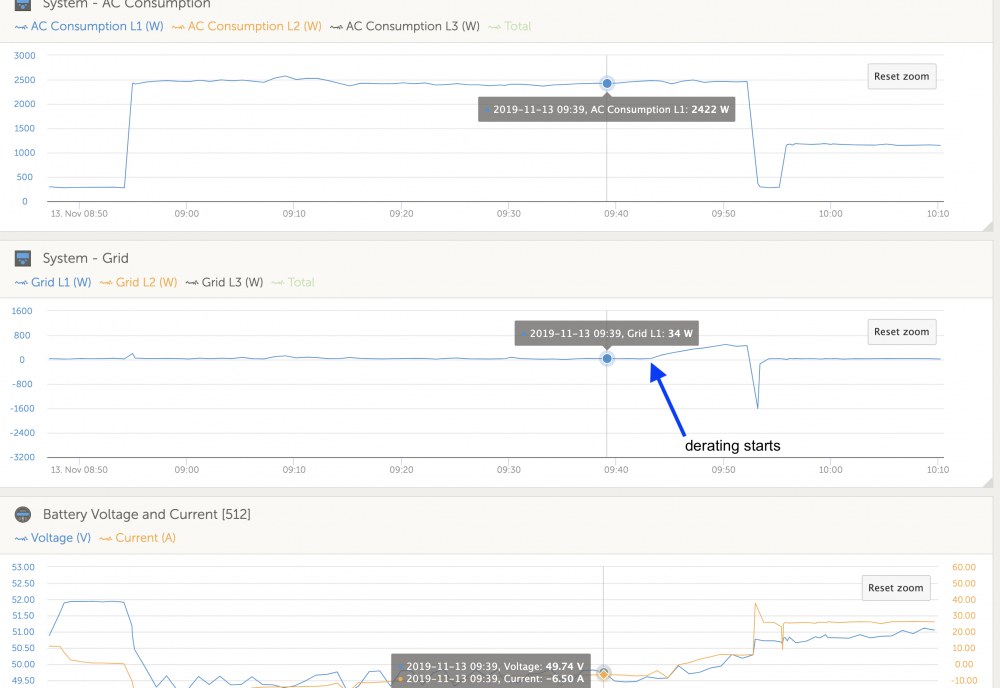Click the System - Grid widget icon
The height and width of the screenshot is (688, 1000).
click(x=23, y=258)
